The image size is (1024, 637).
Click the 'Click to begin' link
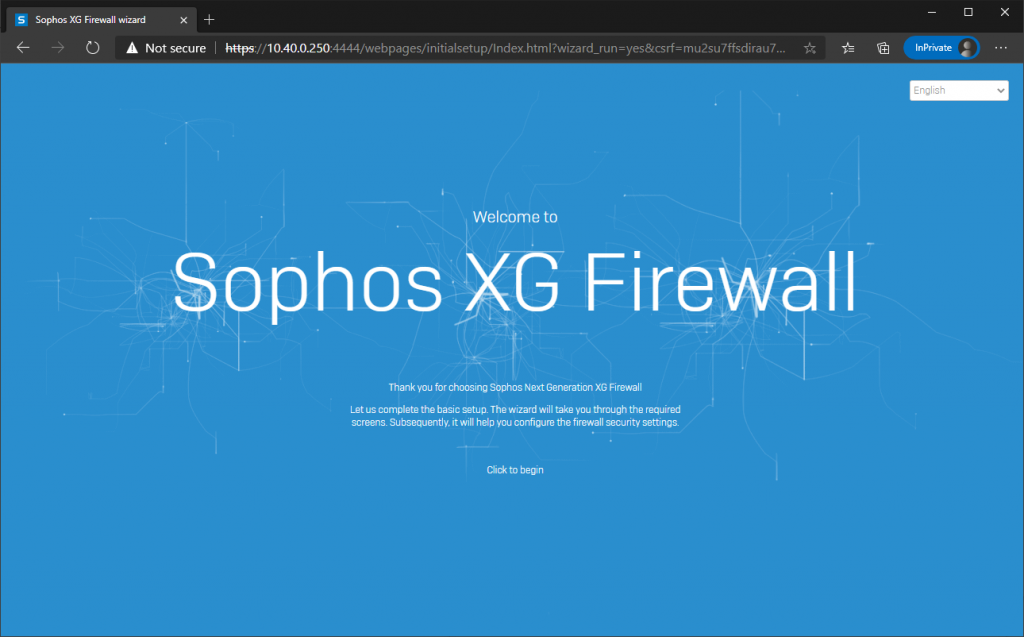[x=515, y=470]
